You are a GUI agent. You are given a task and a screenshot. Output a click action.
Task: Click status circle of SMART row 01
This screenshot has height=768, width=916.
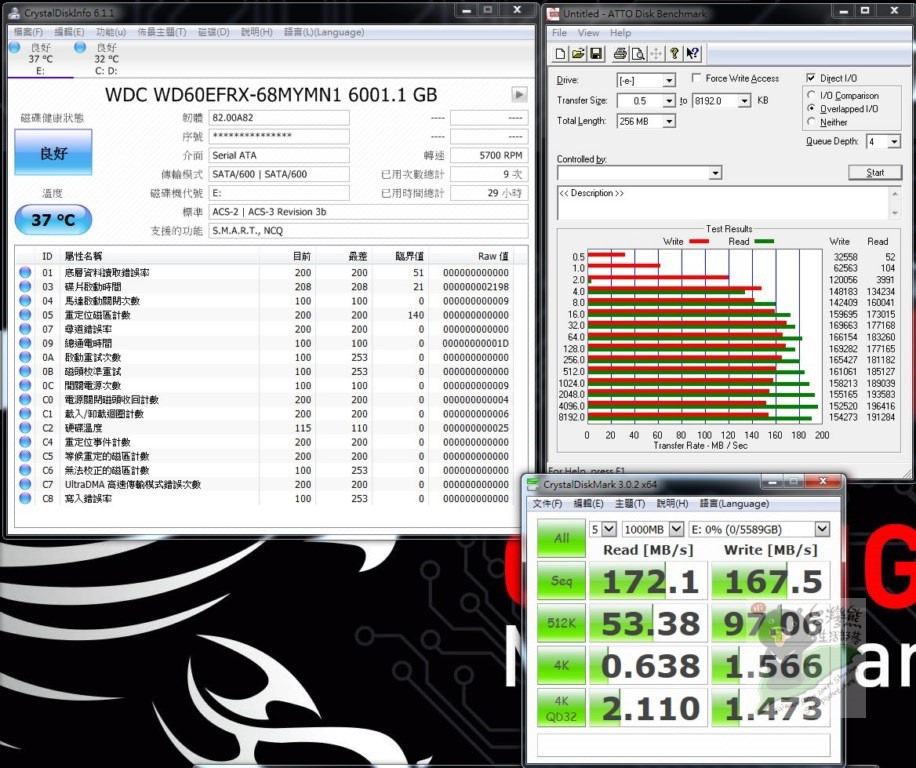[x=25, y=272]
